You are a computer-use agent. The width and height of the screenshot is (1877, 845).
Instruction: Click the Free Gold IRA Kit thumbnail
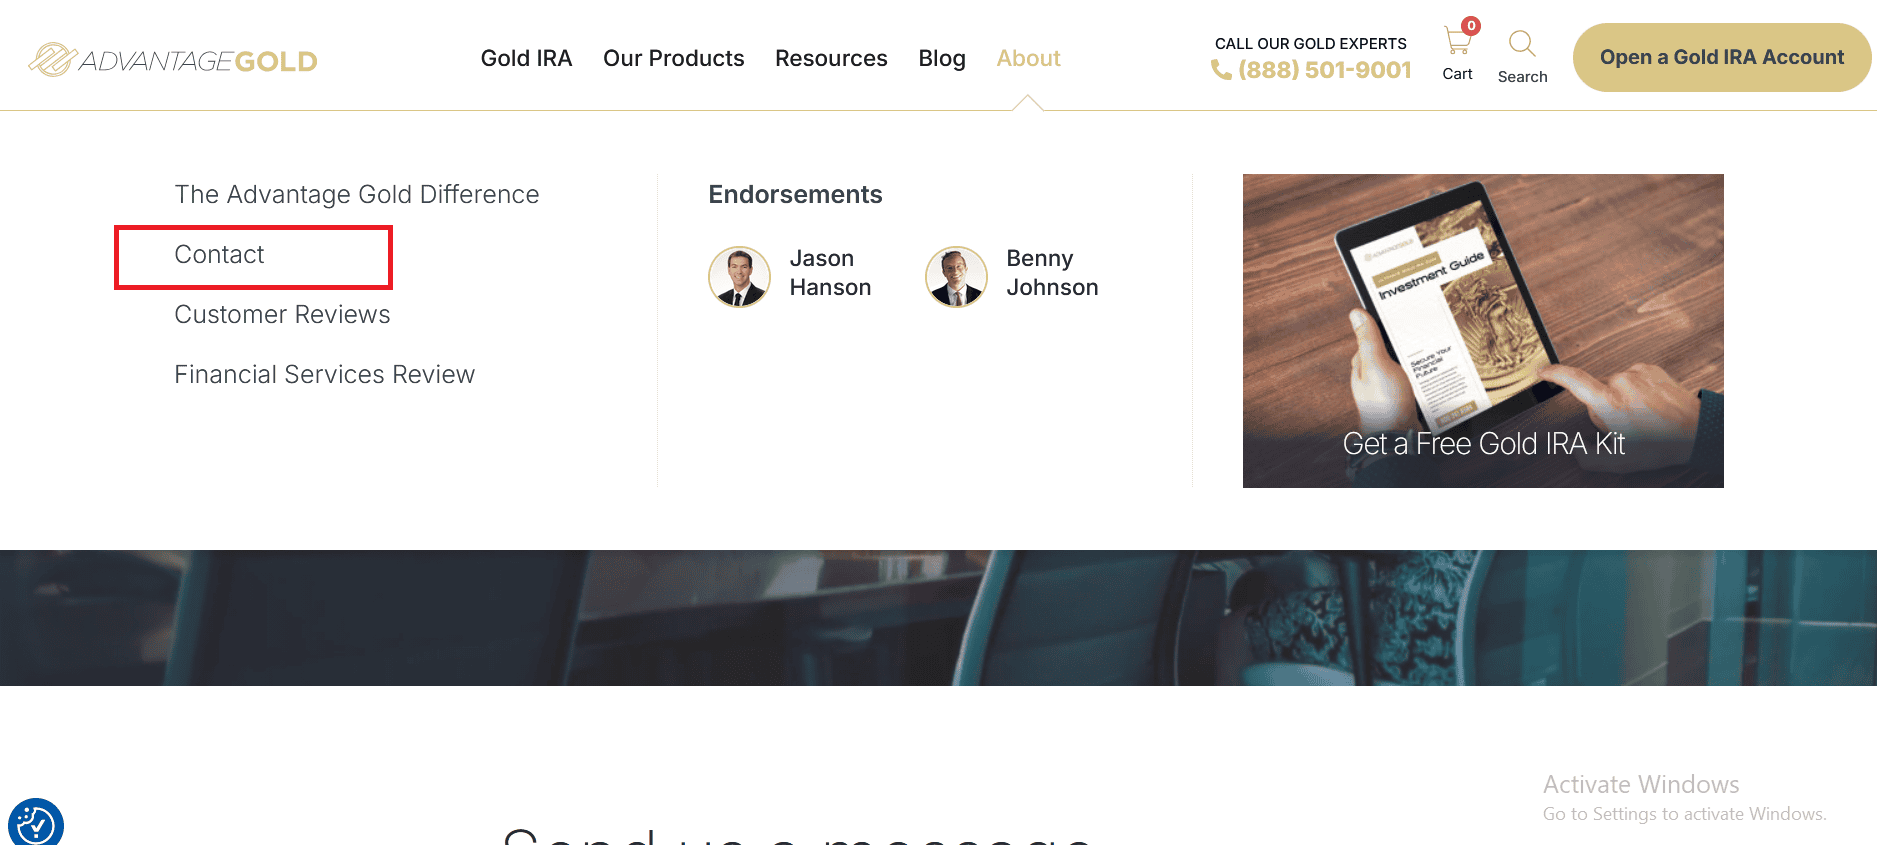(1483, 331)
